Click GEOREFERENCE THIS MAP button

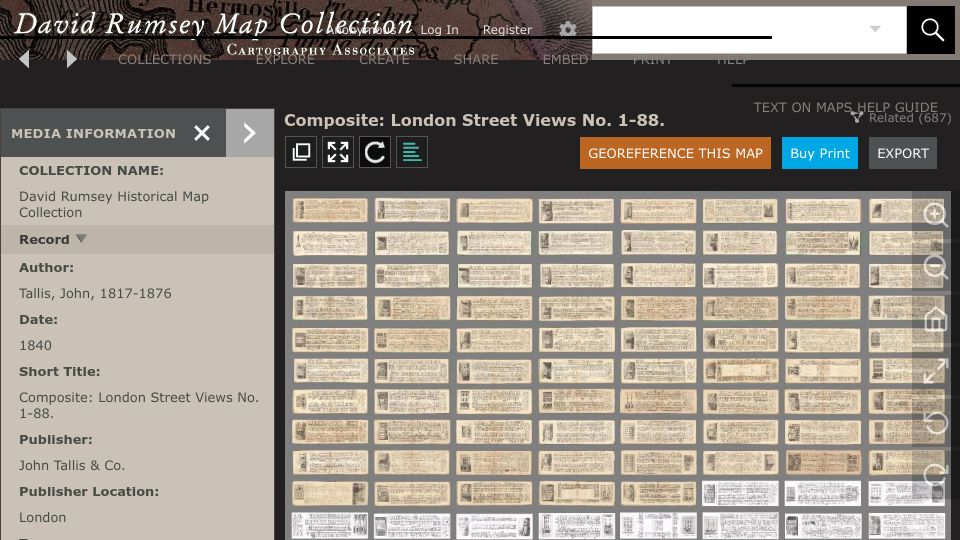point(675,153)
